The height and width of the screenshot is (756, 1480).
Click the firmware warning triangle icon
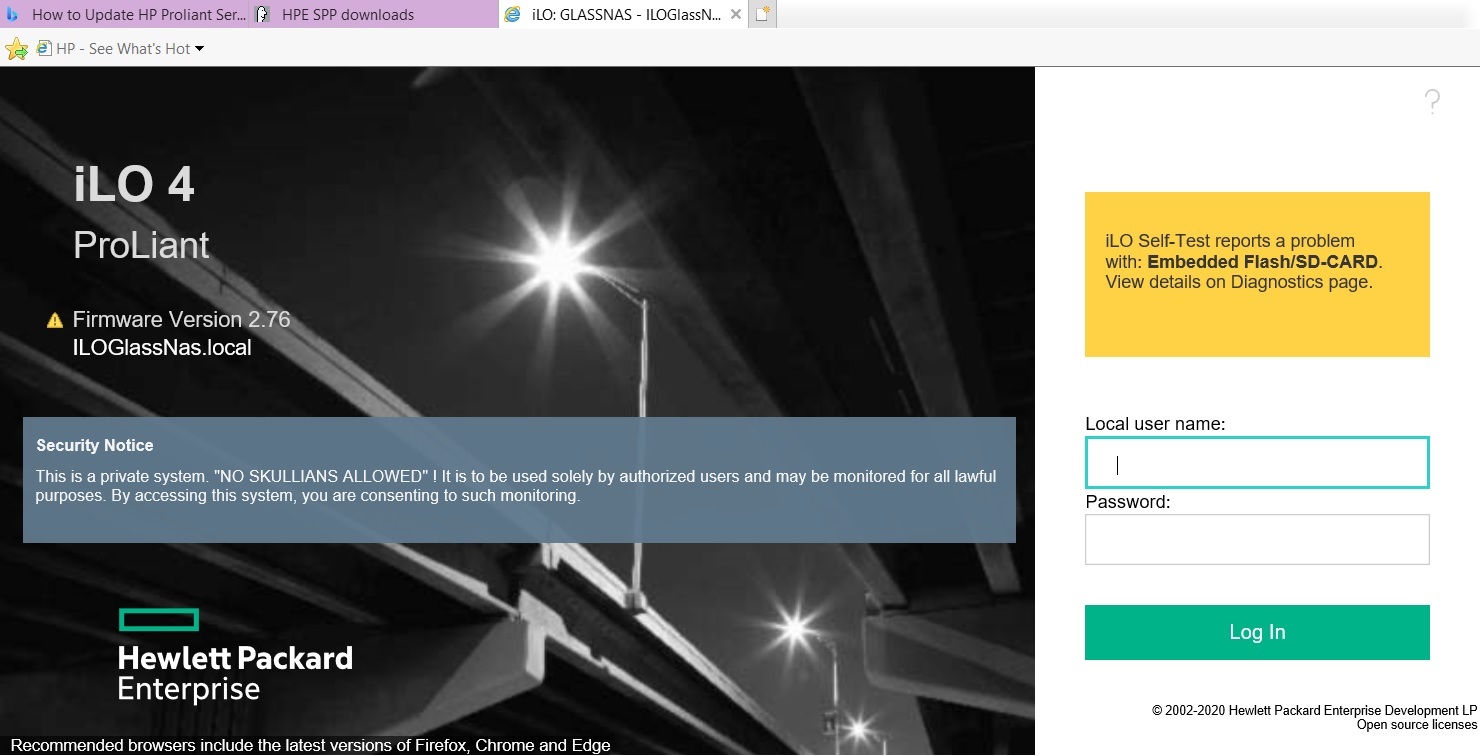click(x=55, y=320)
